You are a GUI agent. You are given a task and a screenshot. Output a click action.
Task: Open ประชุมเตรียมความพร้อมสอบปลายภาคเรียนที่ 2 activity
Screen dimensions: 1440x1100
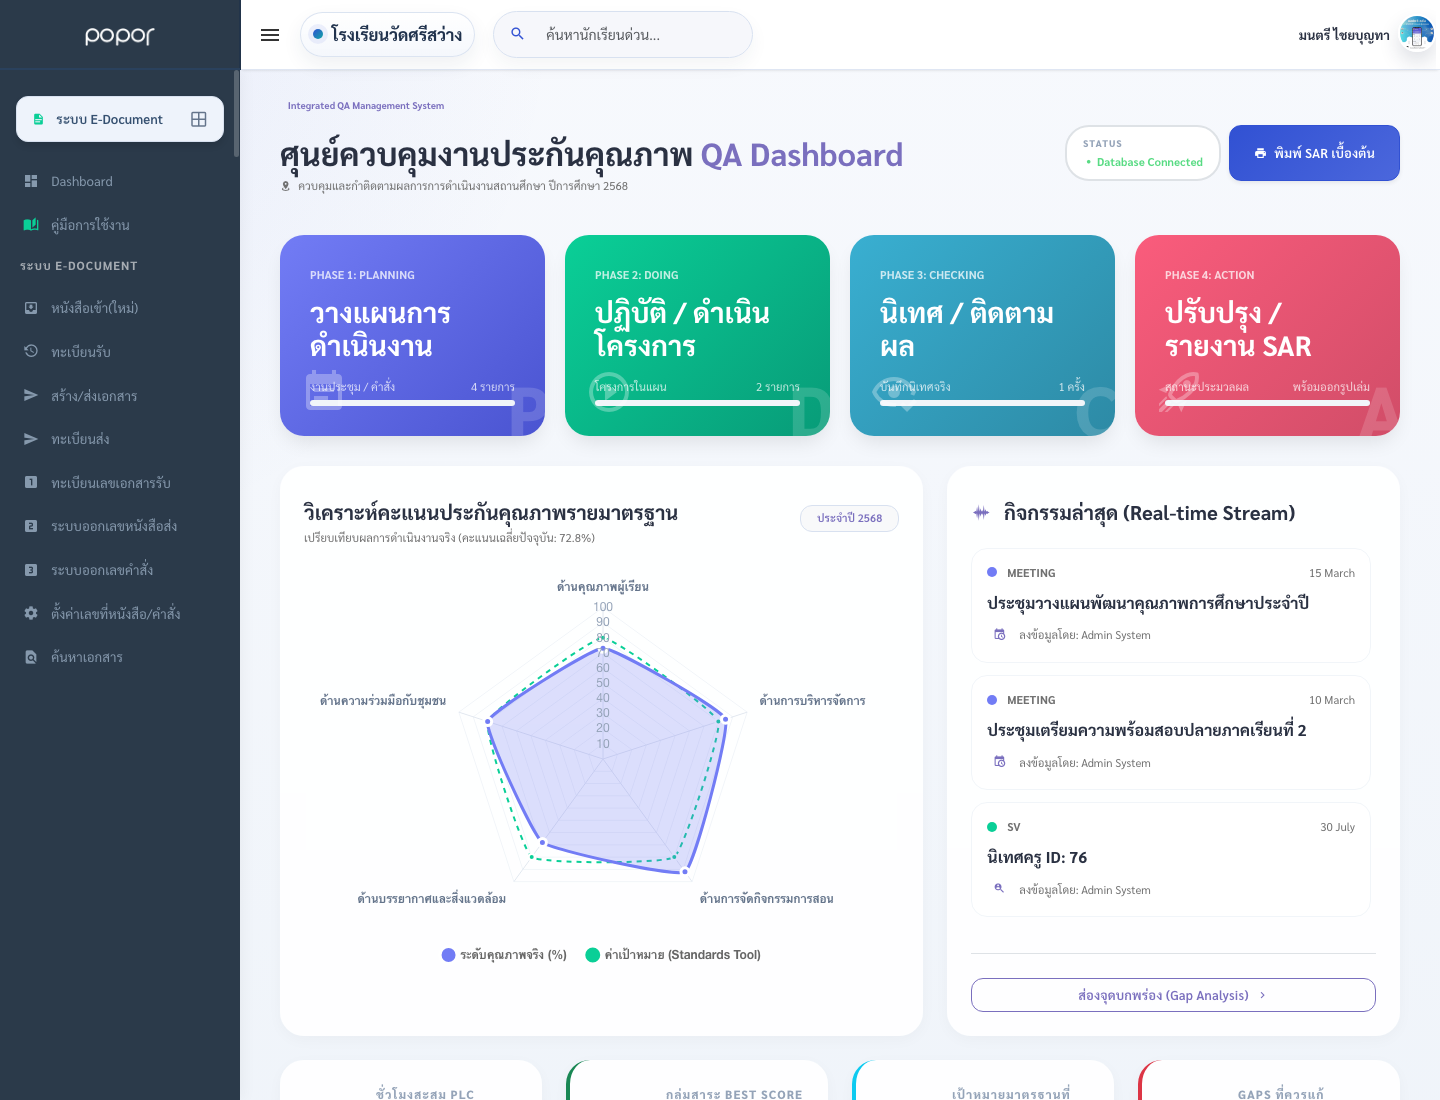point(1171,732)
